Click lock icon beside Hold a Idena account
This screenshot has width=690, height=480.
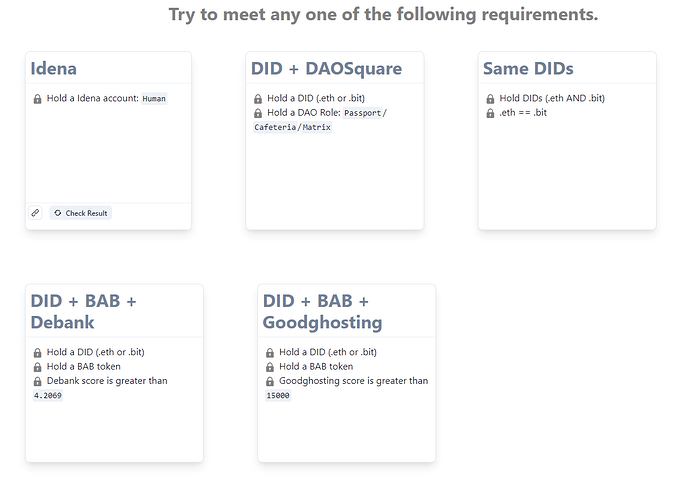tap(37, 99)
